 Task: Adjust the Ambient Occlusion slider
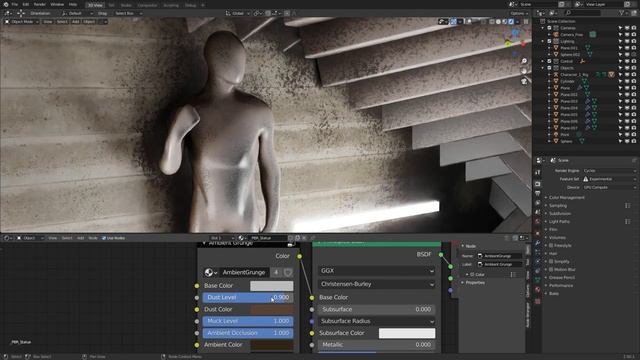(248, 333)
